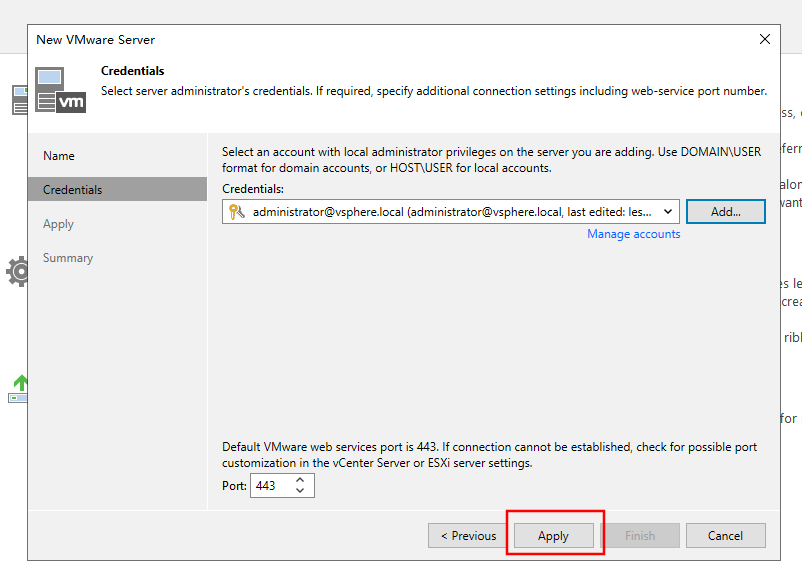This screenshot has height=582, width=802.
Task: Click the Apply button
Action: (553, 535)
